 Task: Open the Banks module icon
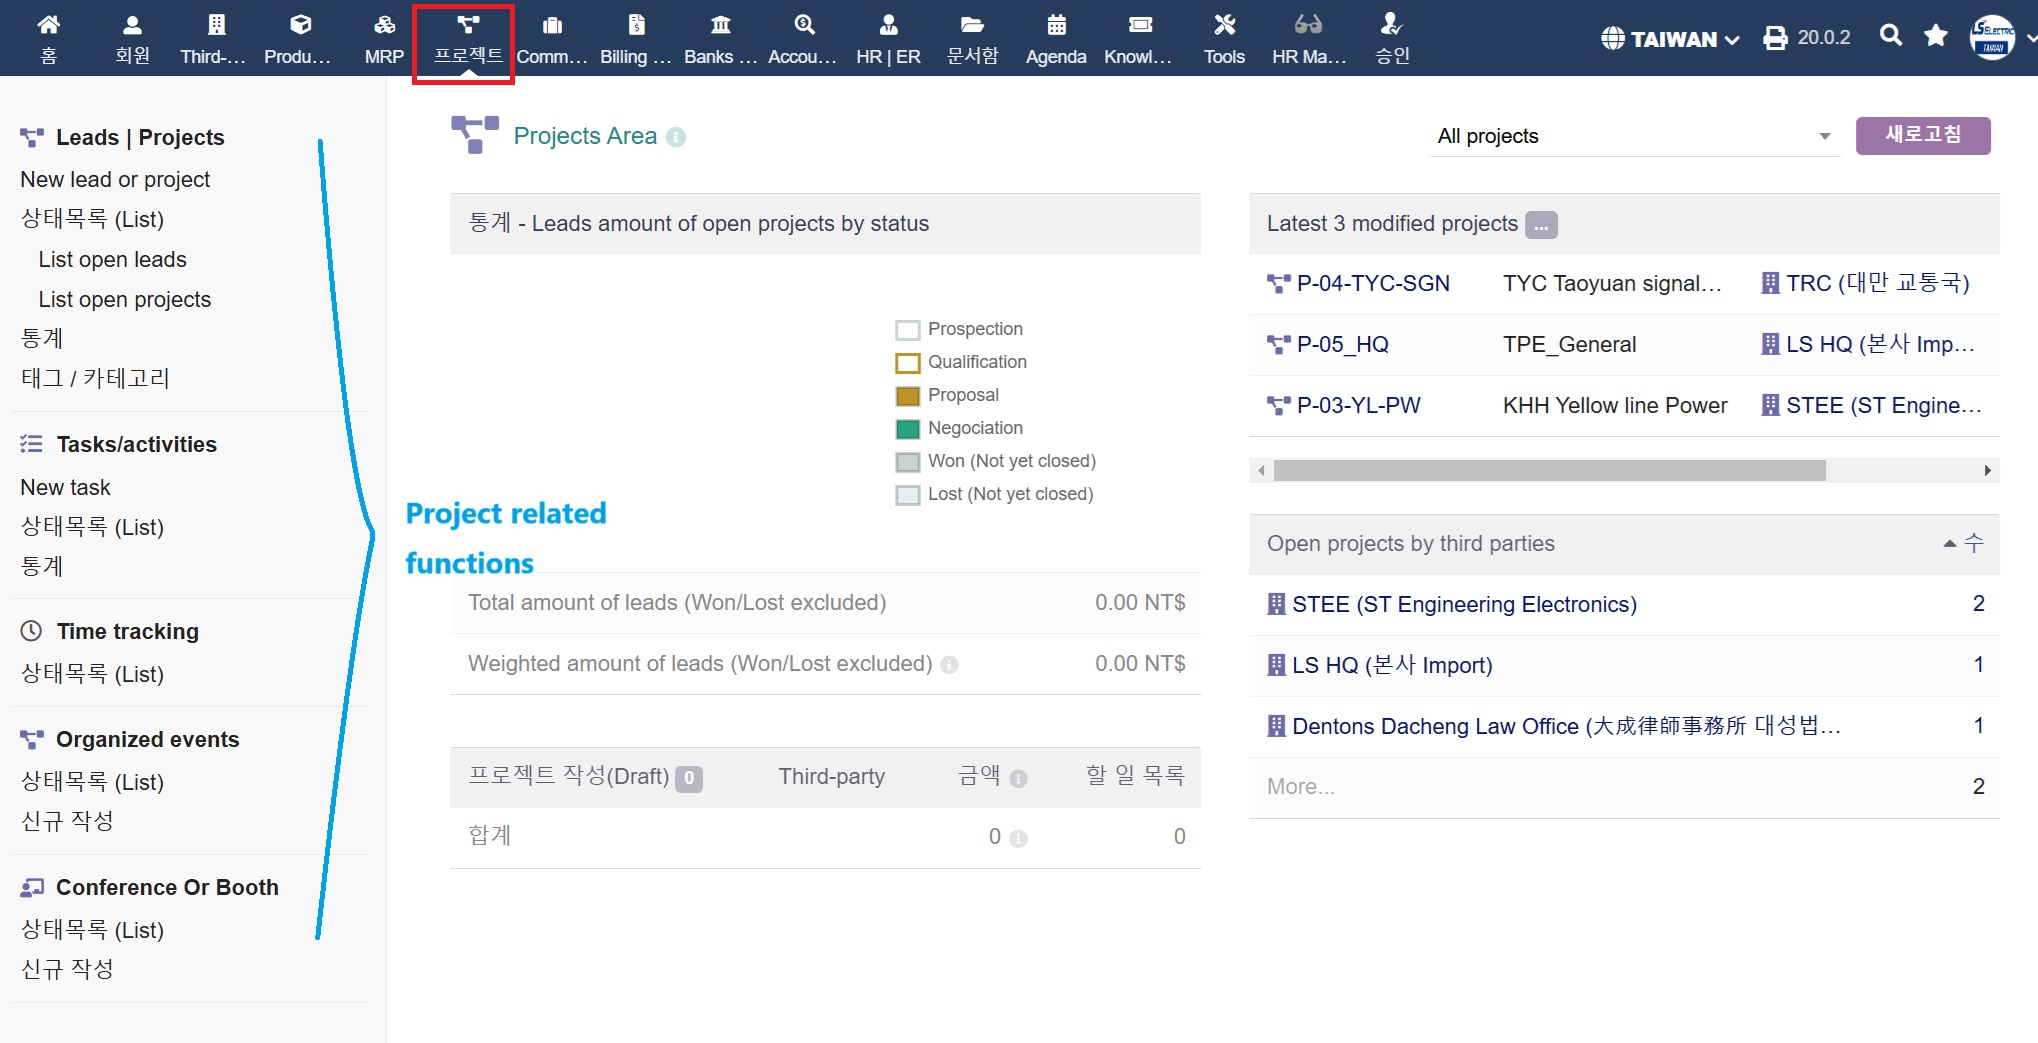pyautogui.click(x=720, y=25)
